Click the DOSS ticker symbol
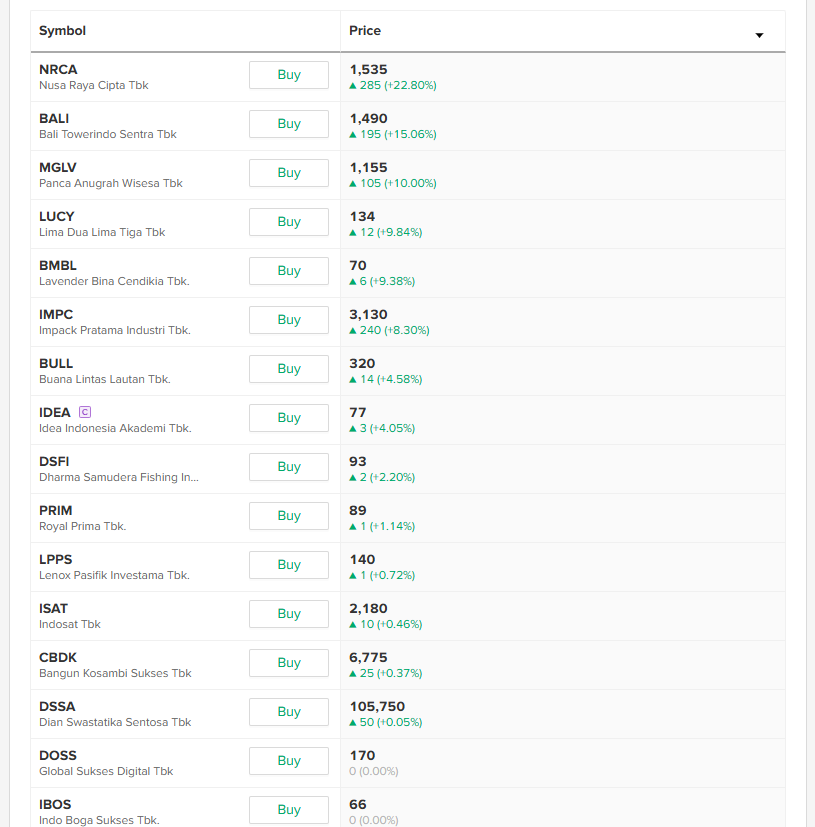This screenshot has width=815, height=827. click(x=58, y=756)
